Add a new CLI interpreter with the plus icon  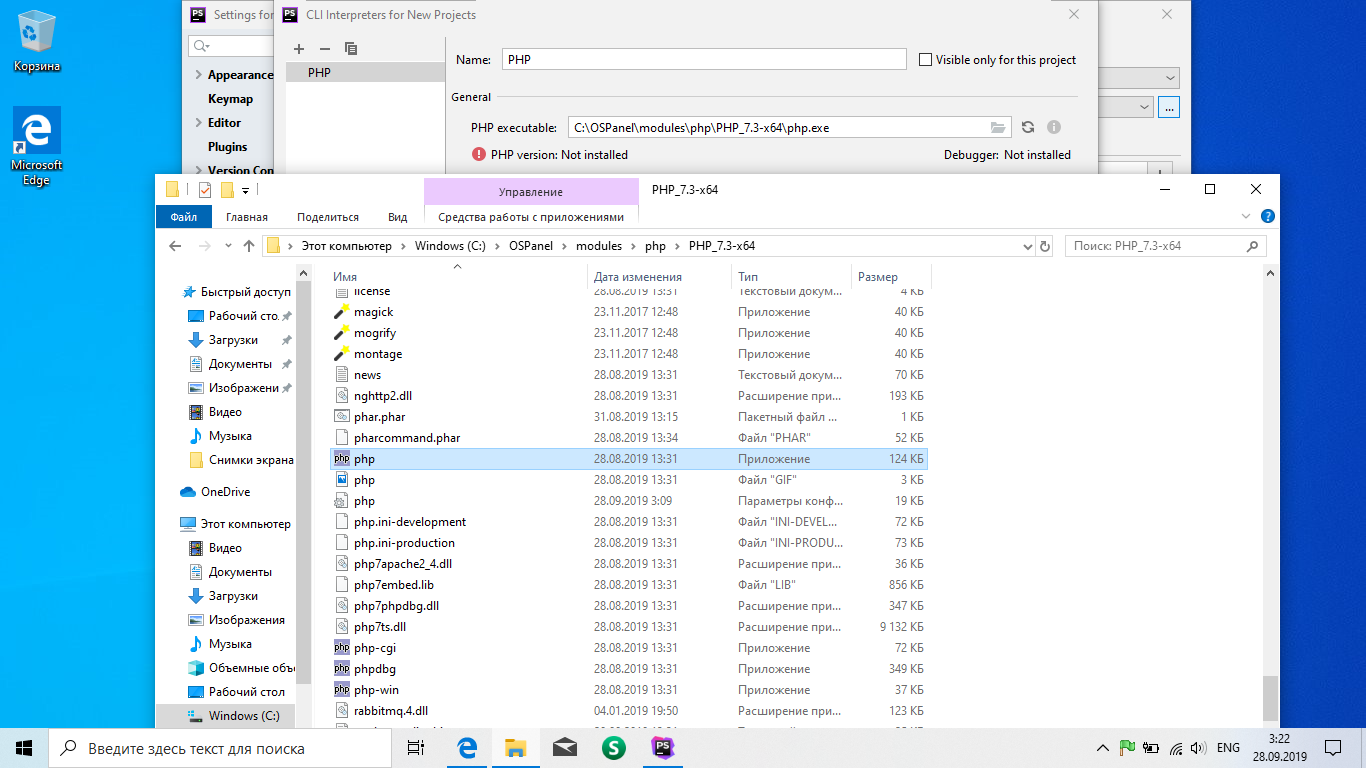point(298,48)
